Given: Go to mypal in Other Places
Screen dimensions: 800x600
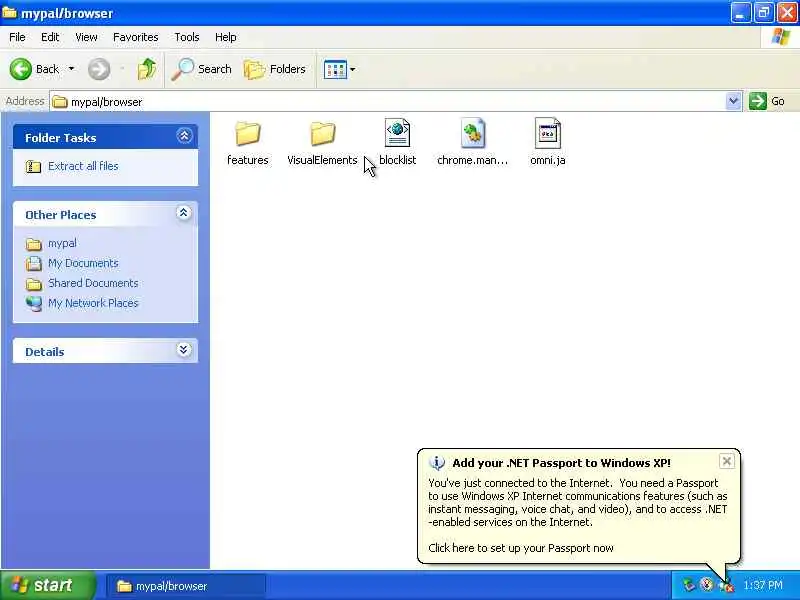Looking at the screenshot, I should [x=62, y=243].
